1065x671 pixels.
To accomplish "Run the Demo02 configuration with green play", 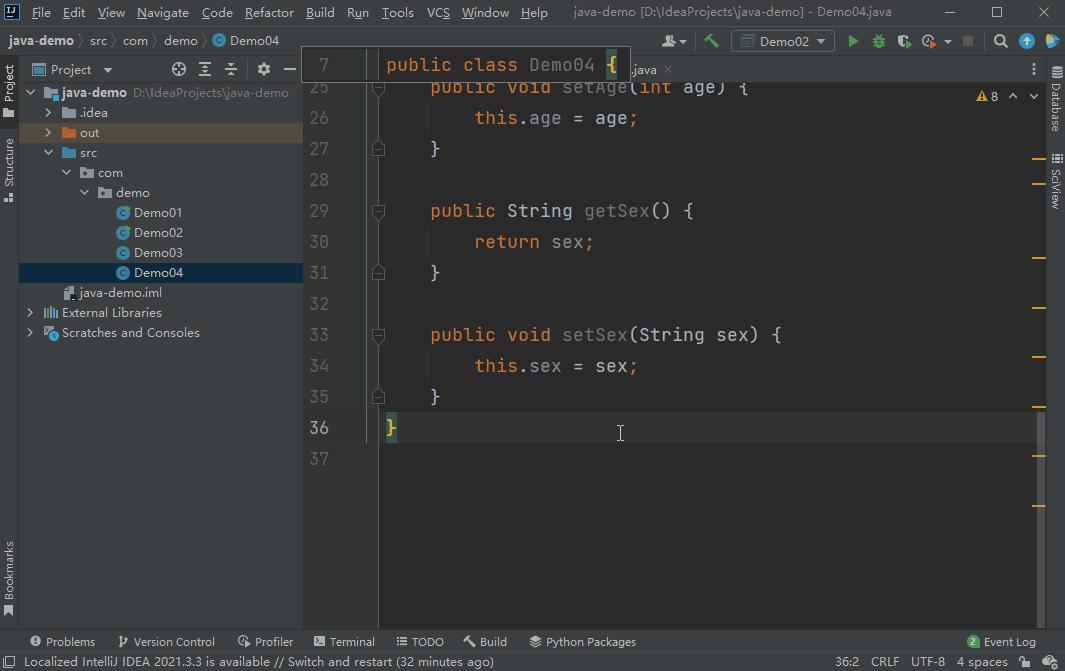I will [852, 41].
